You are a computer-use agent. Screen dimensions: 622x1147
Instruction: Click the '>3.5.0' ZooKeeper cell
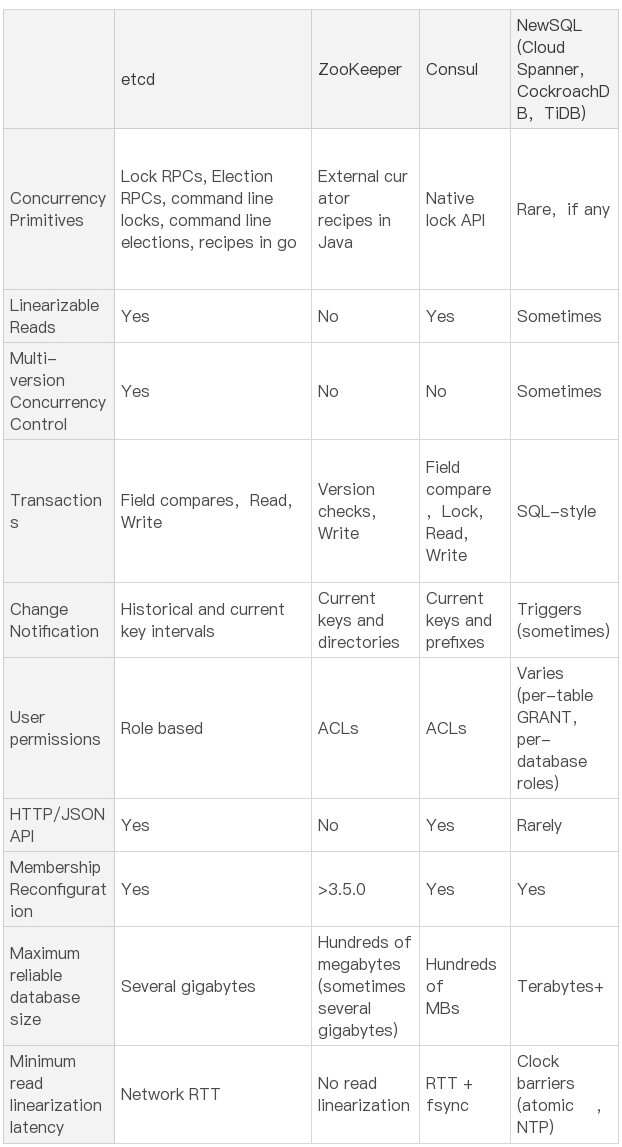[345, 889]
